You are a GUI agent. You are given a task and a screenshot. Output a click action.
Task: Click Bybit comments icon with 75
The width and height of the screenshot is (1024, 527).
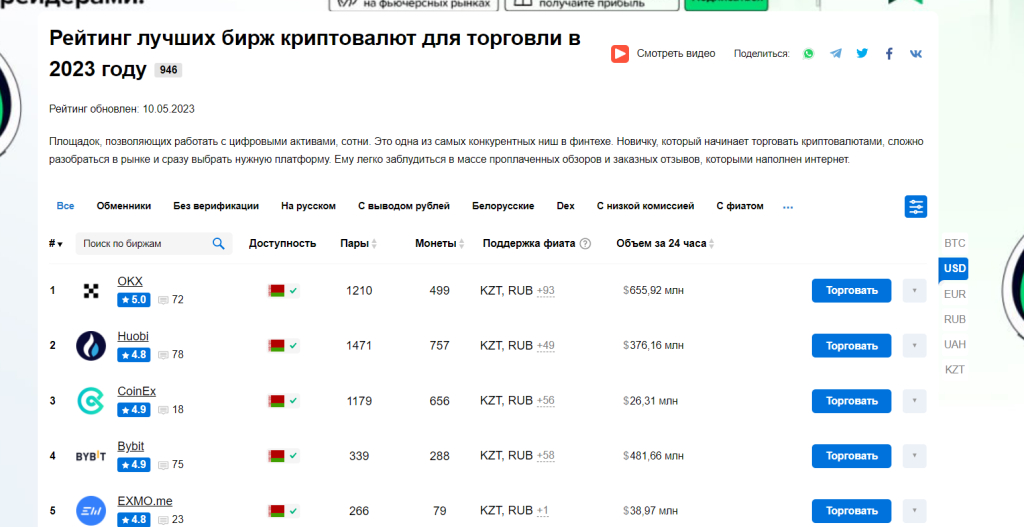click(163, 465)
